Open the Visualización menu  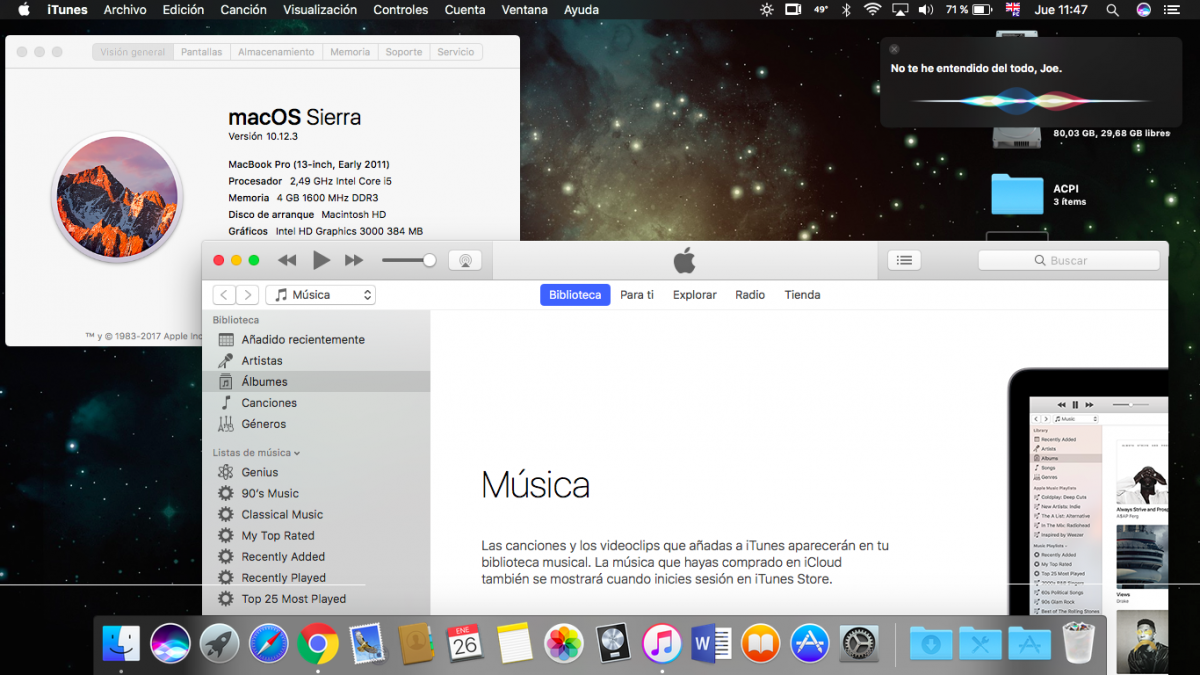pyautogui.click(x=319, y=10)
